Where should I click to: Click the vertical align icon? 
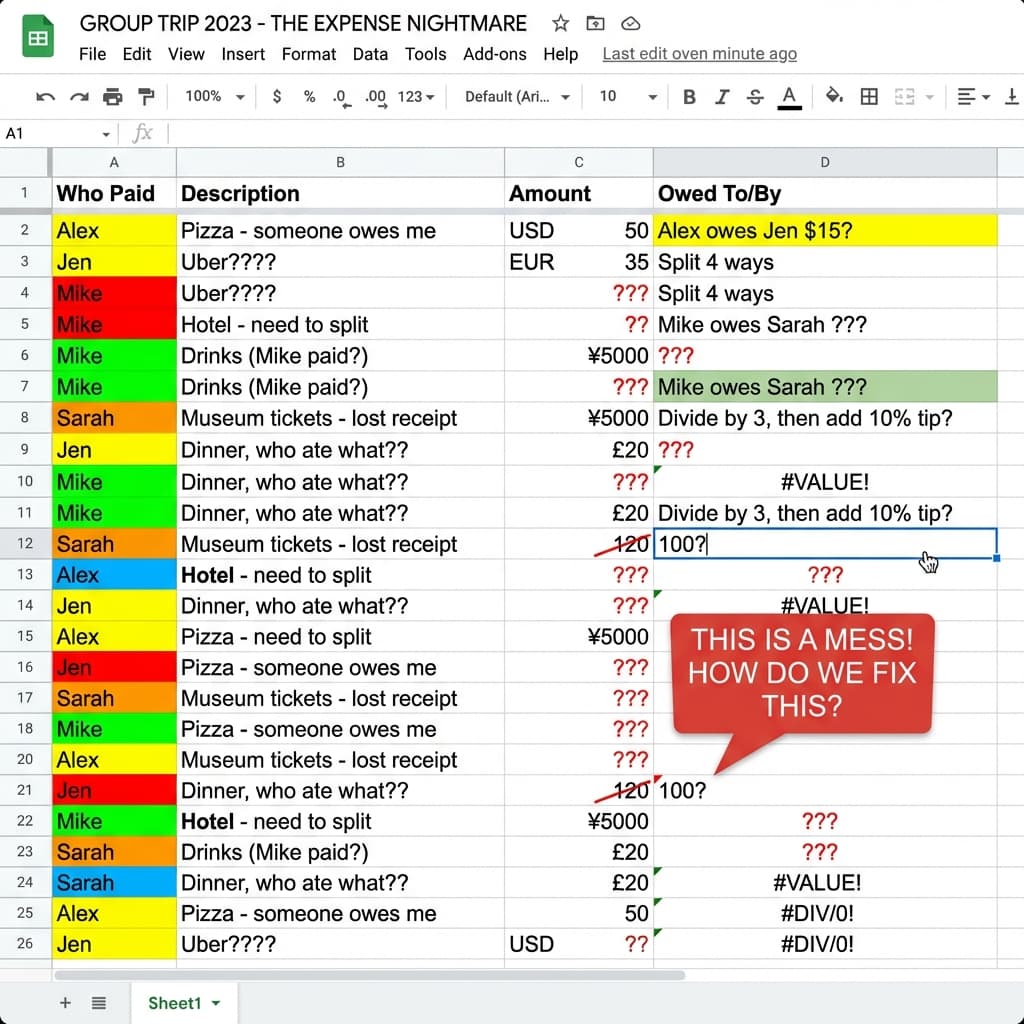1011,97
